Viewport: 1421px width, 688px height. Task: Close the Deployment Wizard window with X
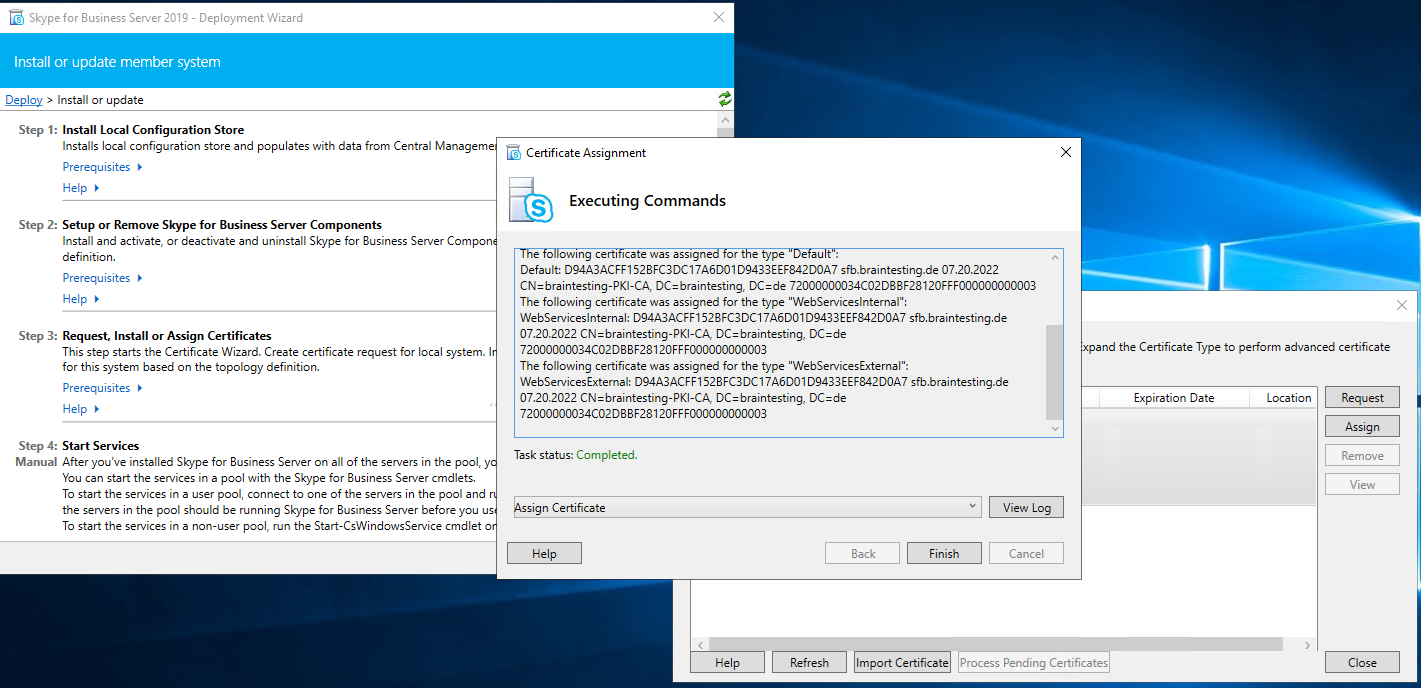(718, 17)
